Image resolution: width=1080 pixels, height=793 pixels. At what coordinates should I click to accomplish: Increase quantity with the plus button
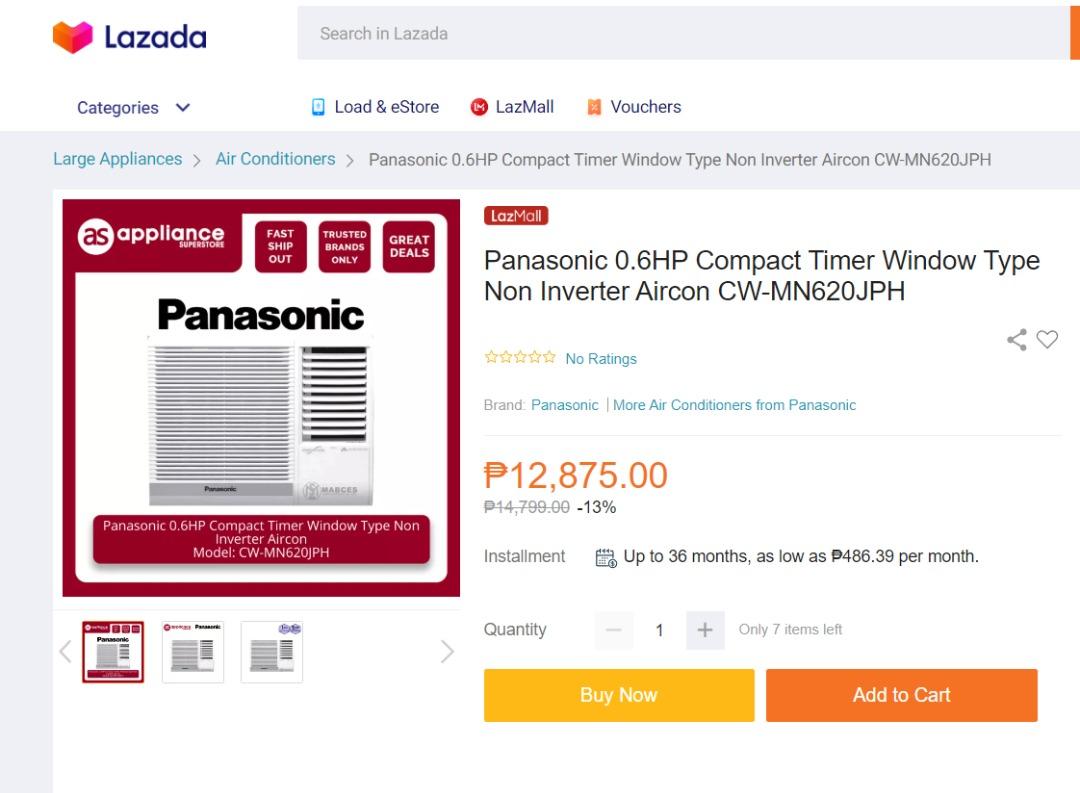[x=705, y=630]
